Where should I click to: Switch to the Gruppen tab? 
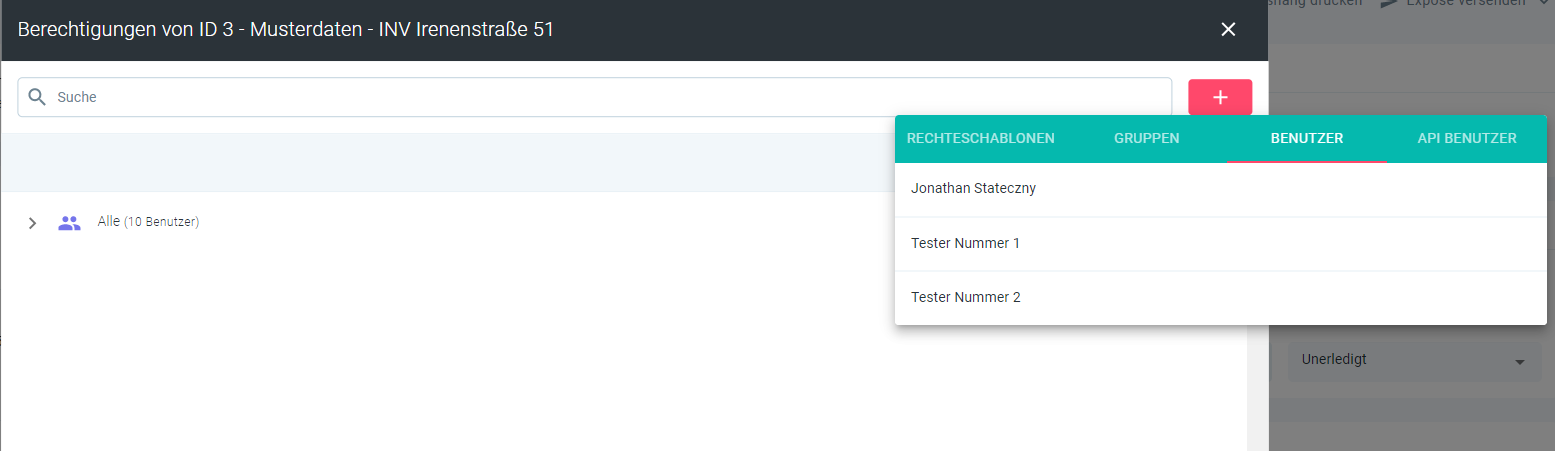pyautogui.click(x=1146, y=139)
